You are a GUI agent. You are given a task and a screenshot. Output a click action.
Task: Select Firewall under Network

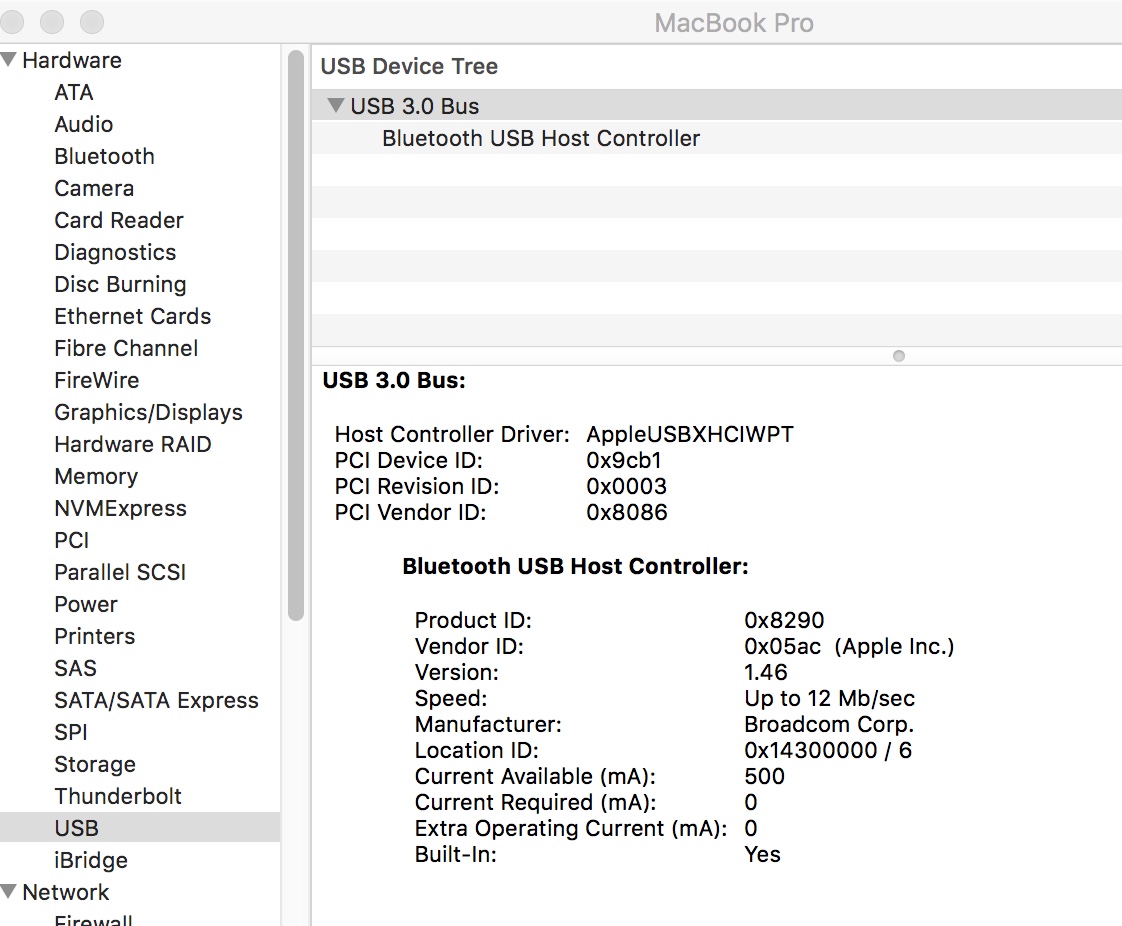click(94, 919)
